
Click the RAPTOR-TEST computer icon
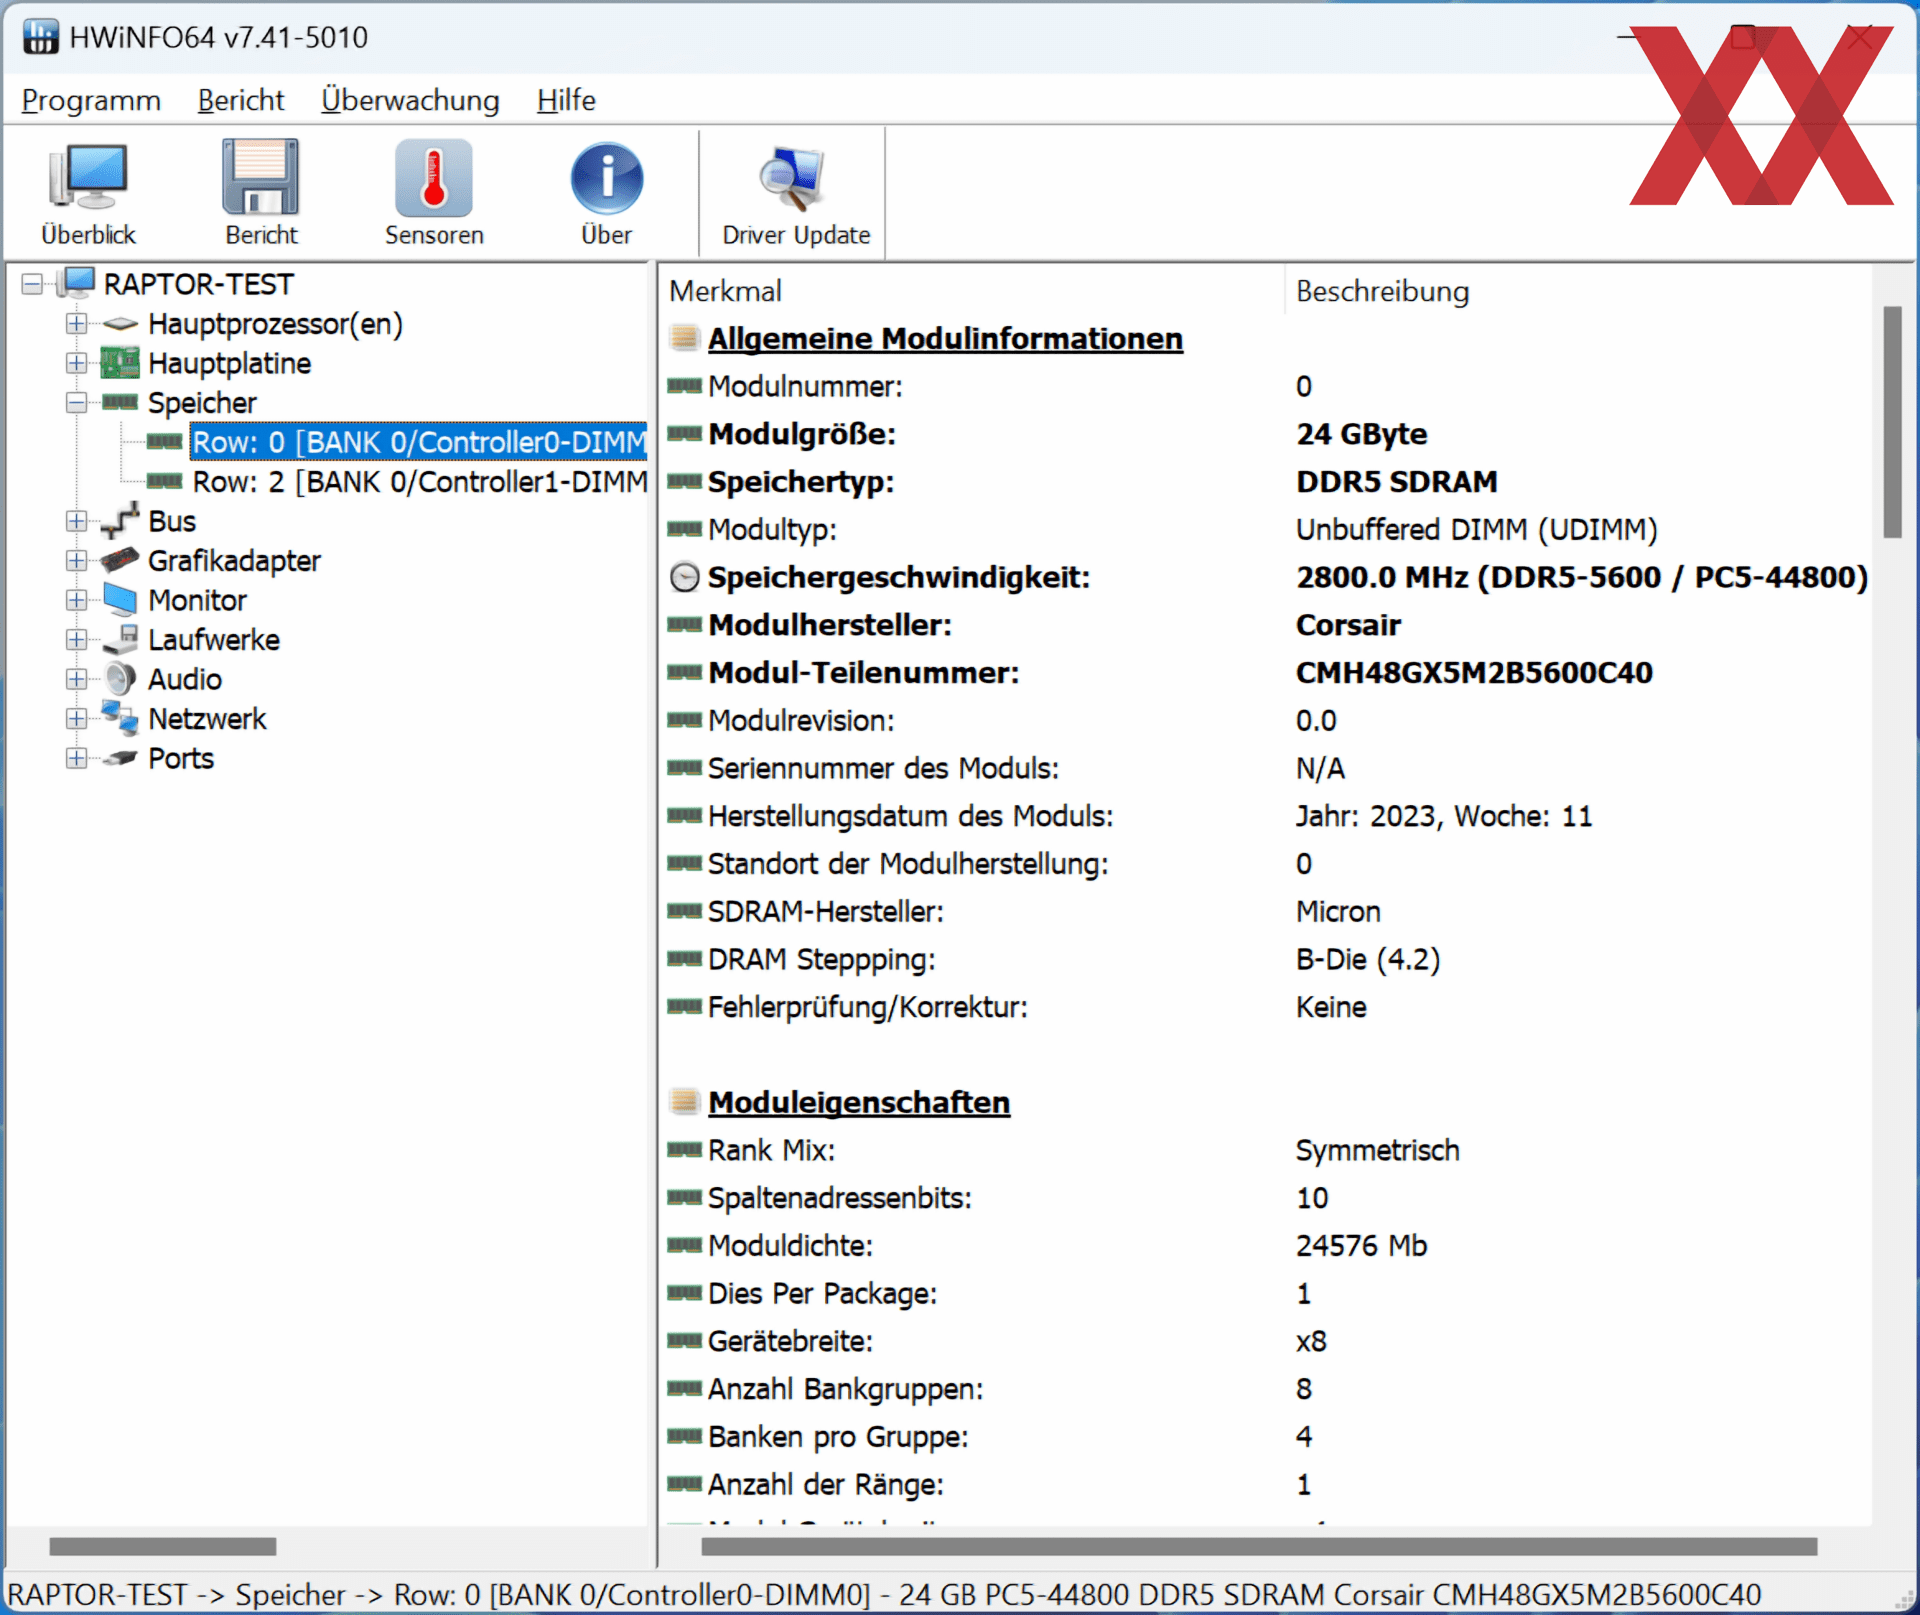[x=77, y=284]
